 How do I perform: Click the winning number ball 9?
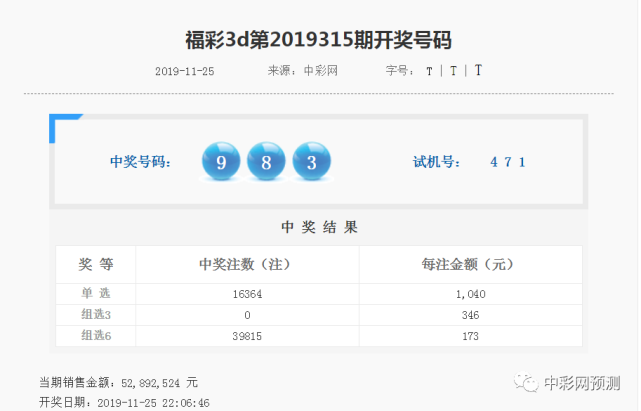click(x=221, y=161)
